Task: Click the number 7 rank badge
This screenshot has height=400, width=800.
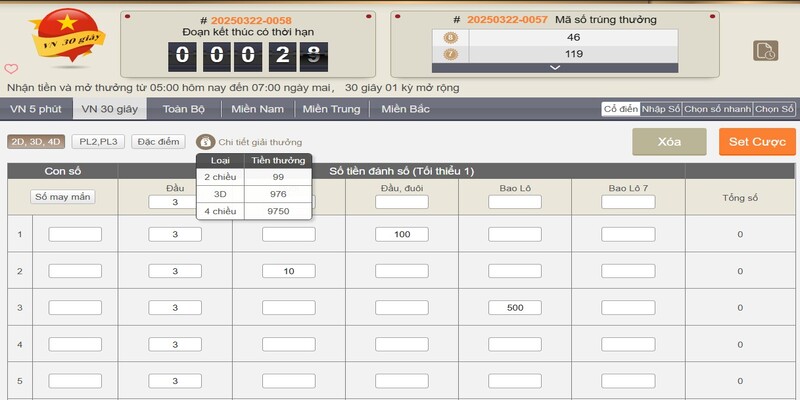Action: pos(449,54)
